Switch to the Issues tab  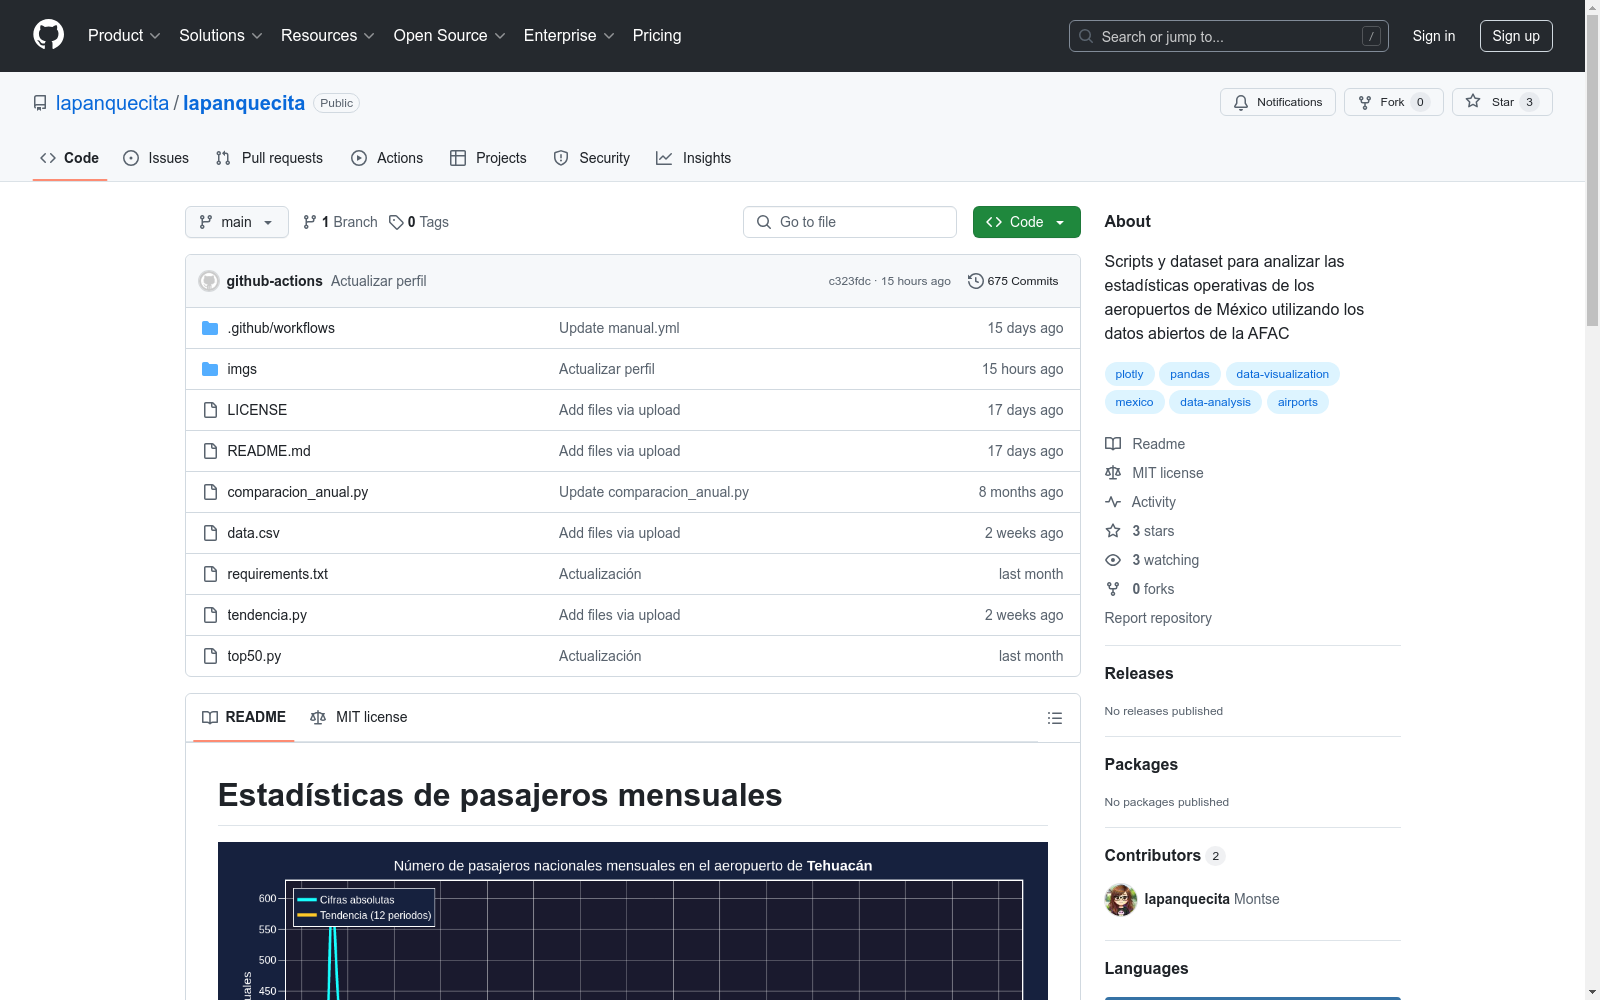(x=156, y=158)
